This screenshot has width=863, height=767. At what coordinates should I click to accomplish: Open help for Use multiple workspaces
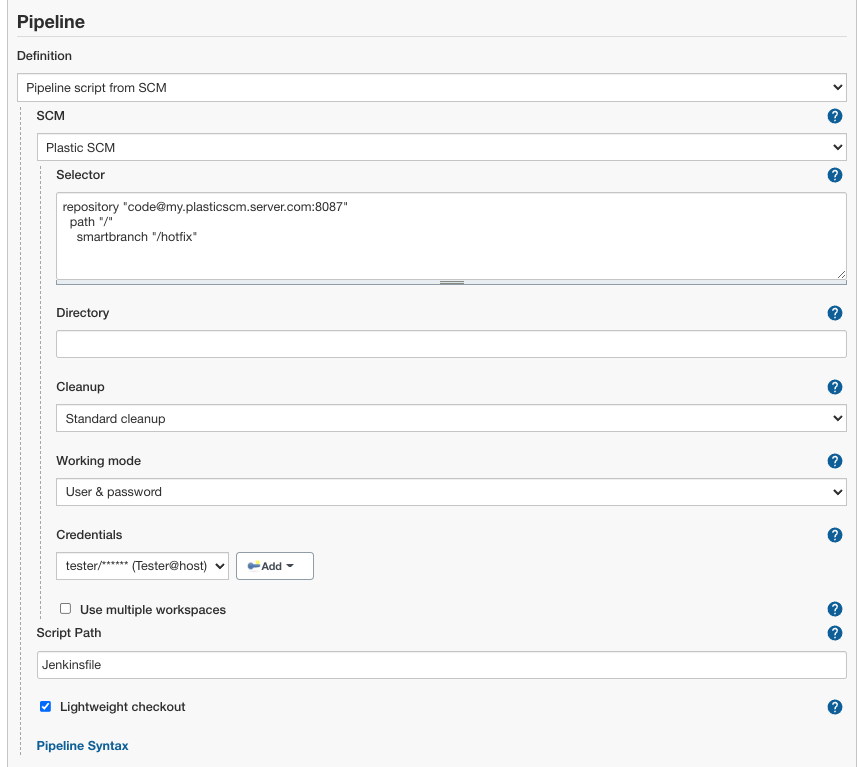(x=834, y=609)
